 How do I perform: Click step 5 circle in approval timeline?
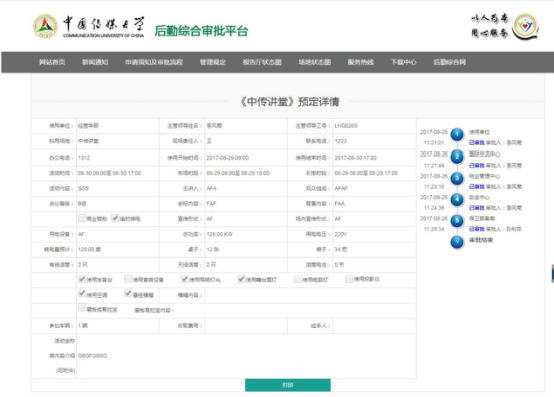[457, 221]
